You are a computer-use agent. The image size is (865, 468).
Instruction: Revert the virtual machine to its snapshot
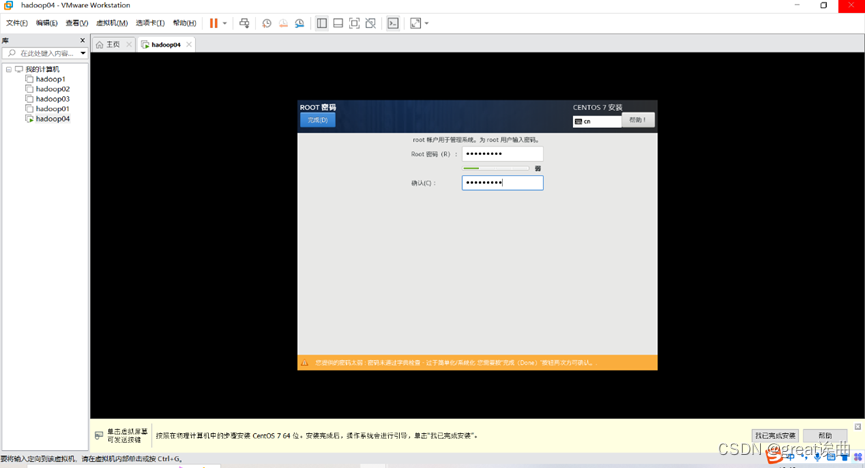click(283, 23)
